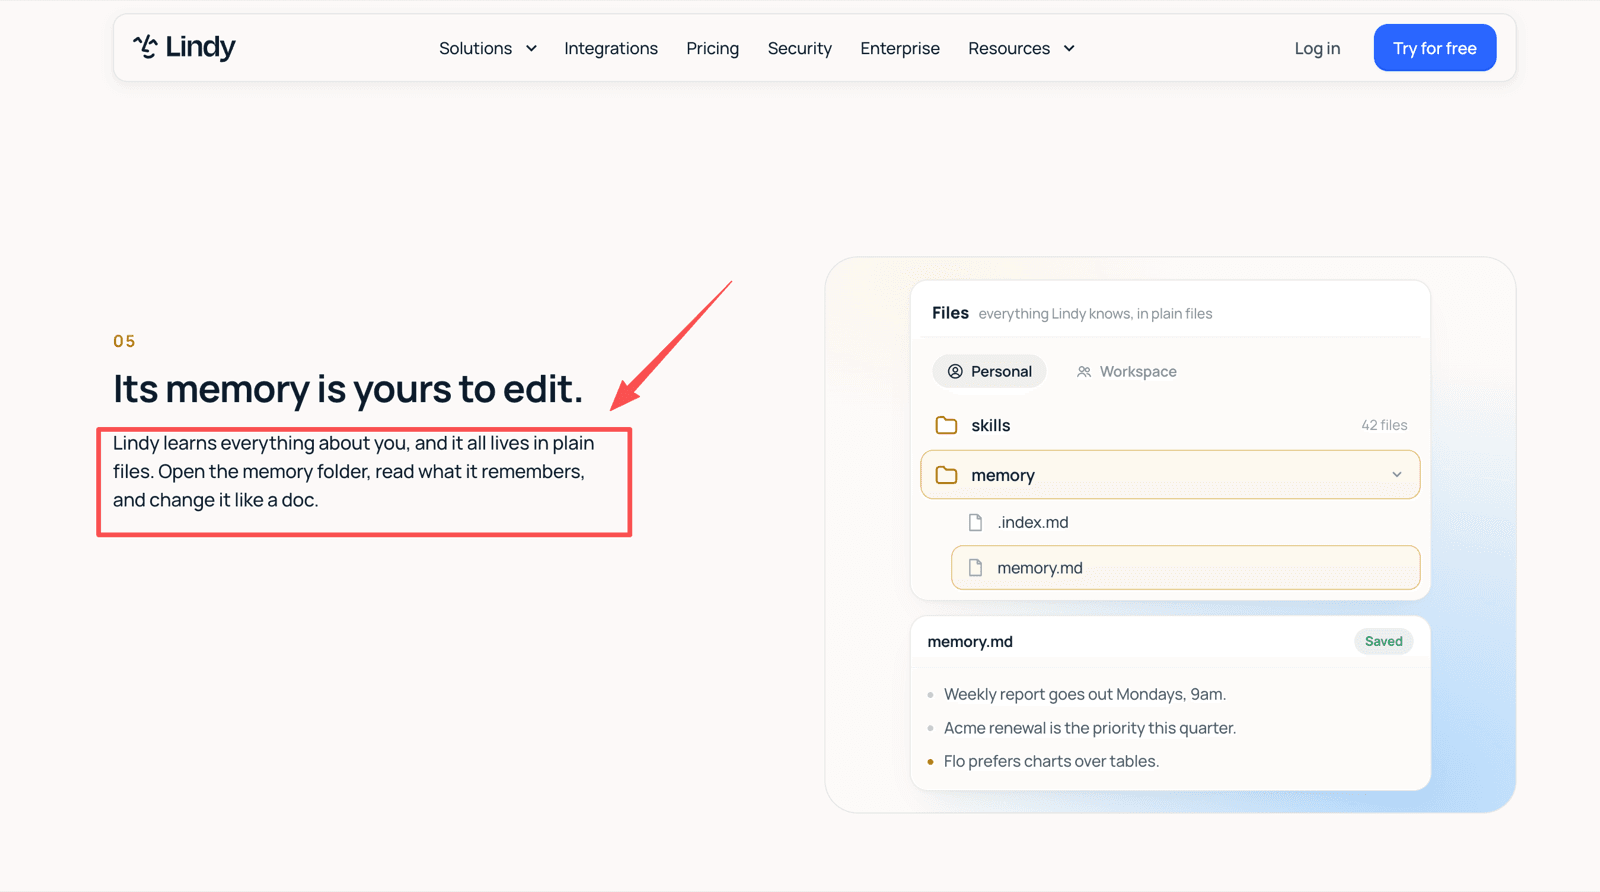Click the Files panel heading
This screenshot has height=892, width=1600.
[x=950, y=313]
